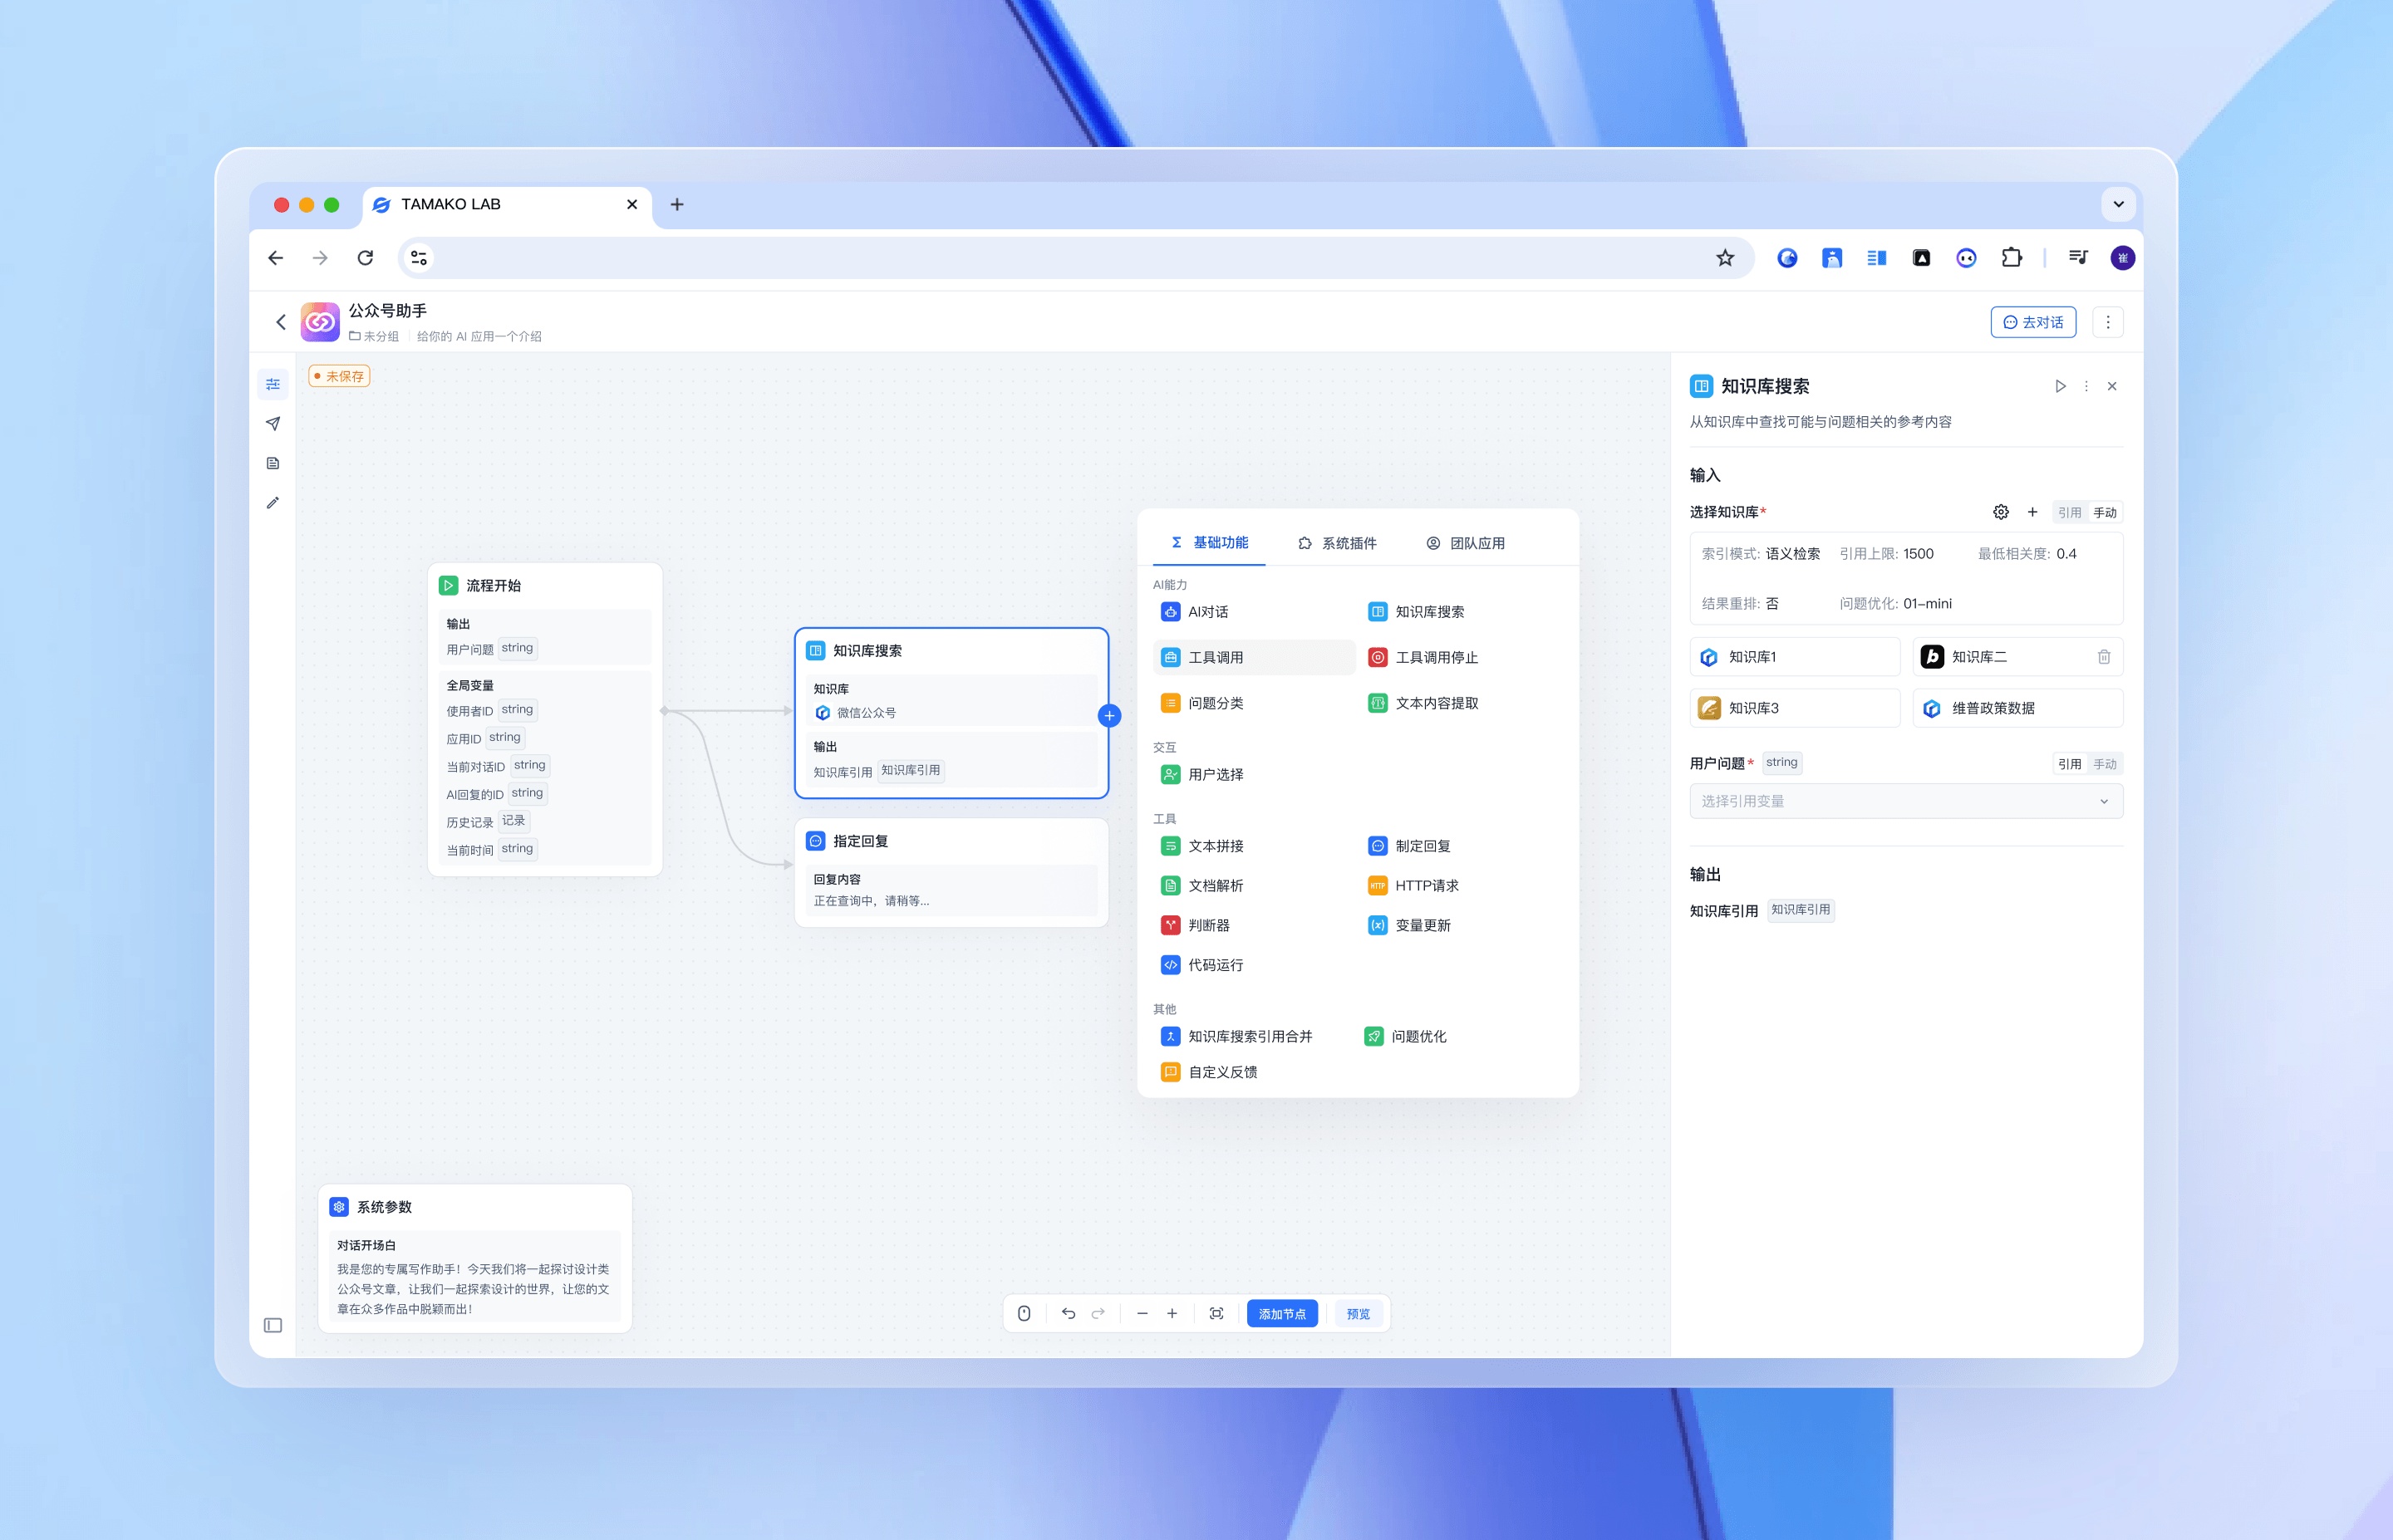Click the undo arrow in bottom toolbar
This screenshot has height=1540, width=2393.
[x=1068, y=1313]
